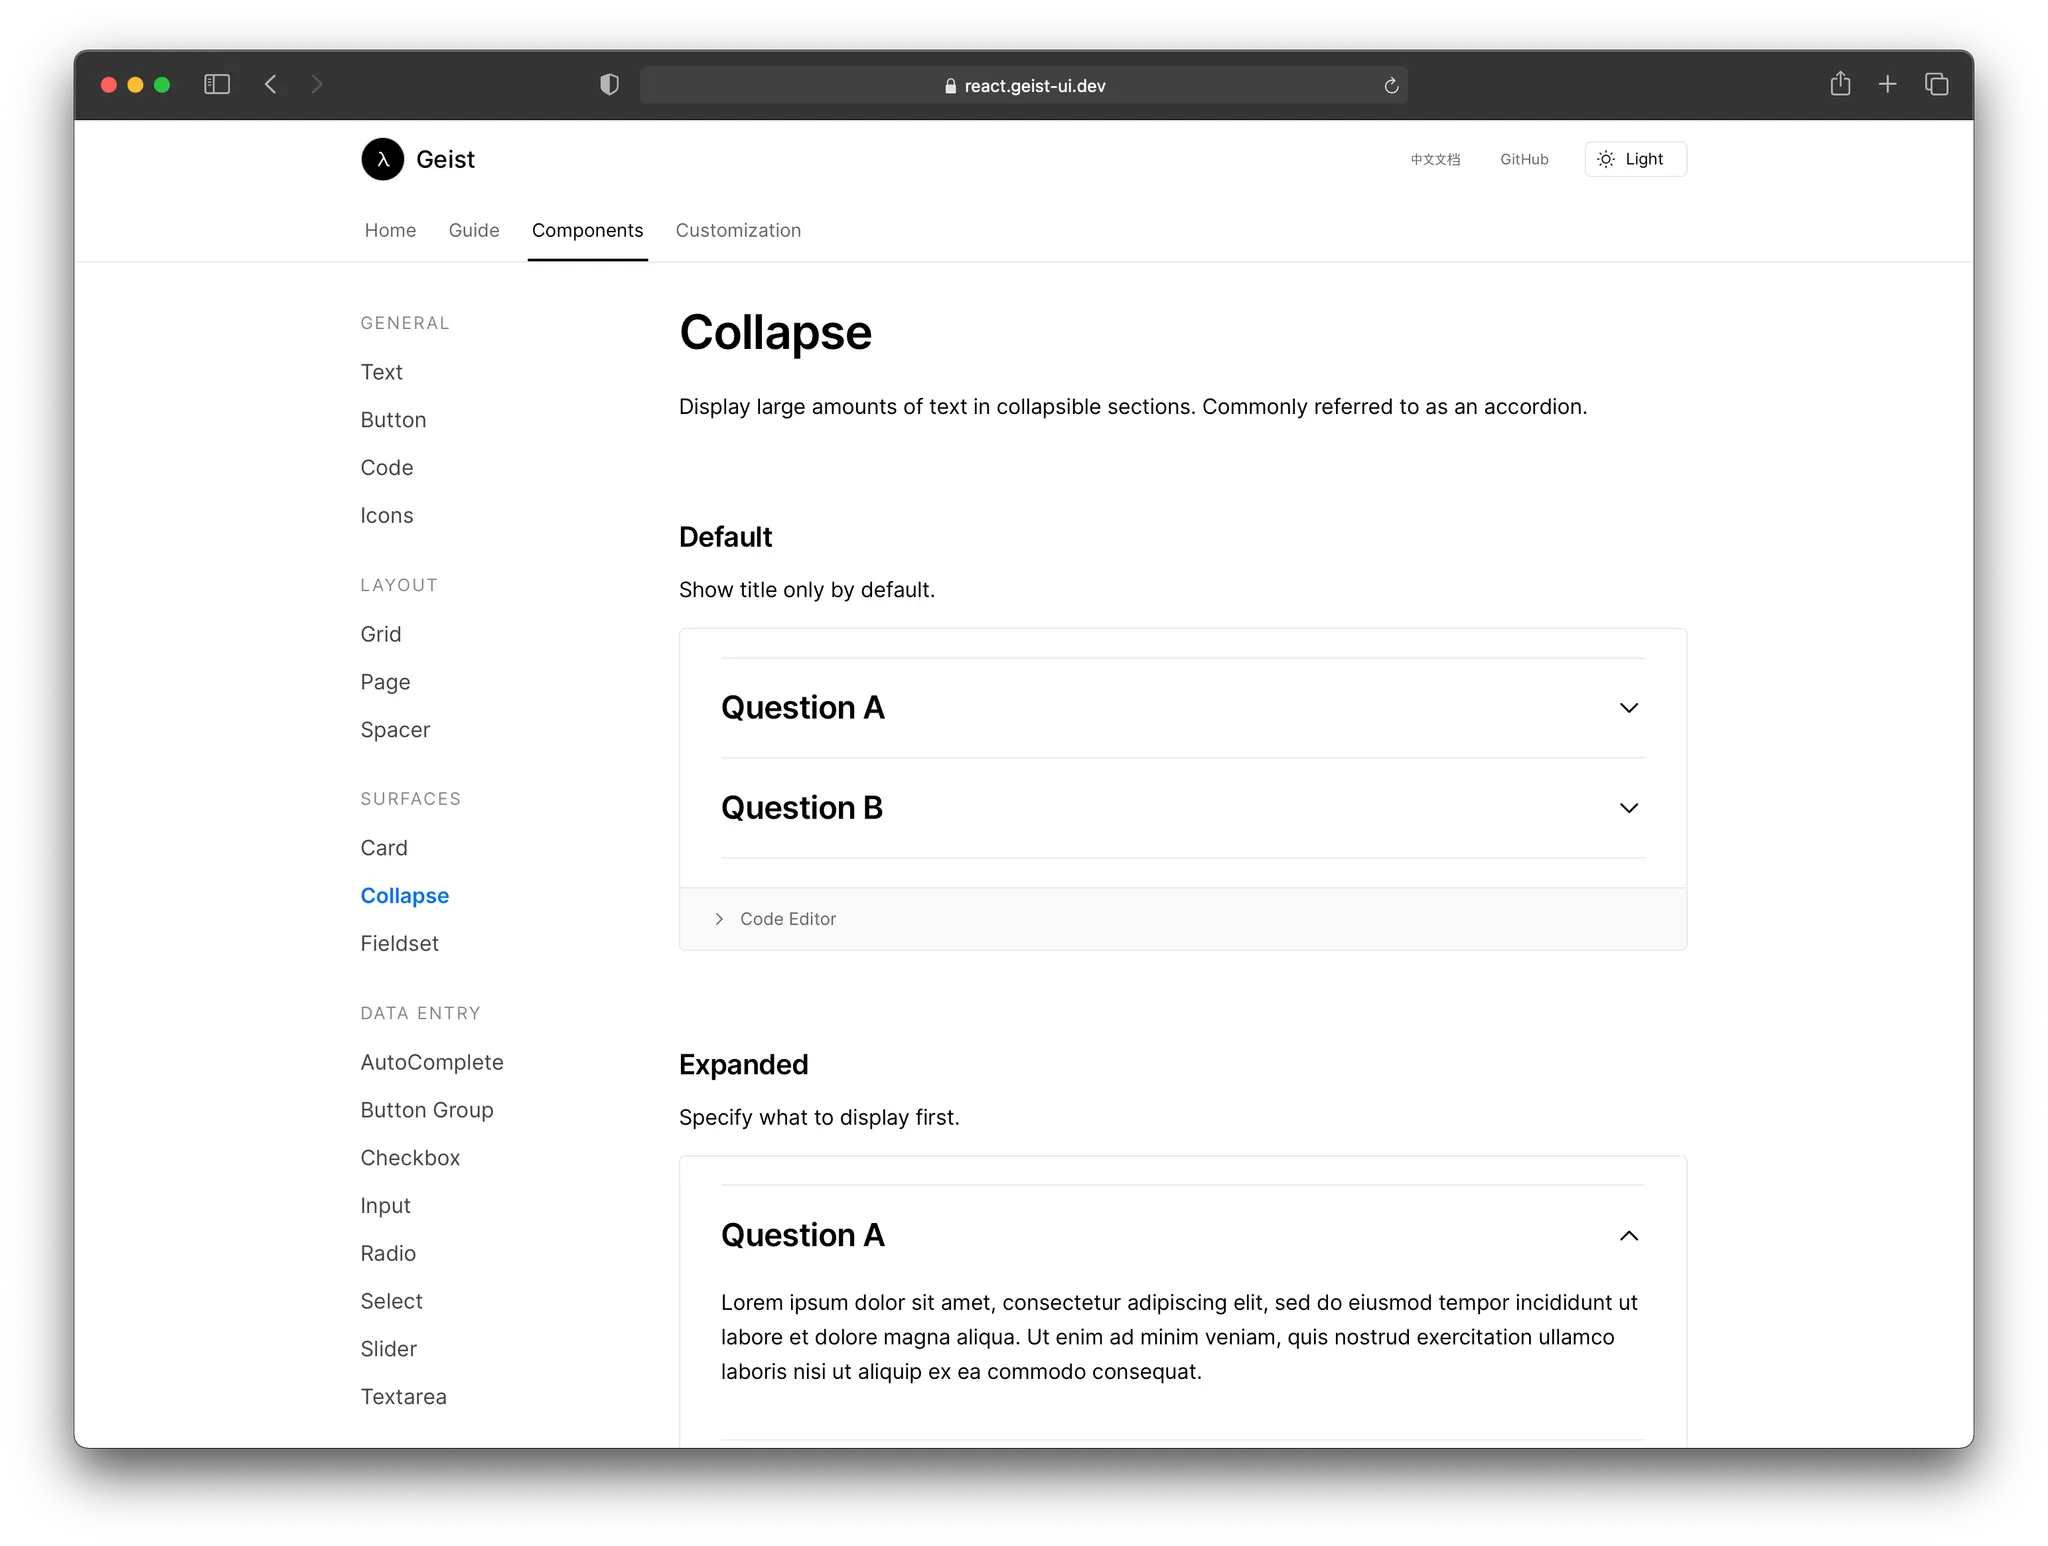Click the Geist lambda logo icon
The width and height of the screenshot is (2048, 1546).
point(382,159)
